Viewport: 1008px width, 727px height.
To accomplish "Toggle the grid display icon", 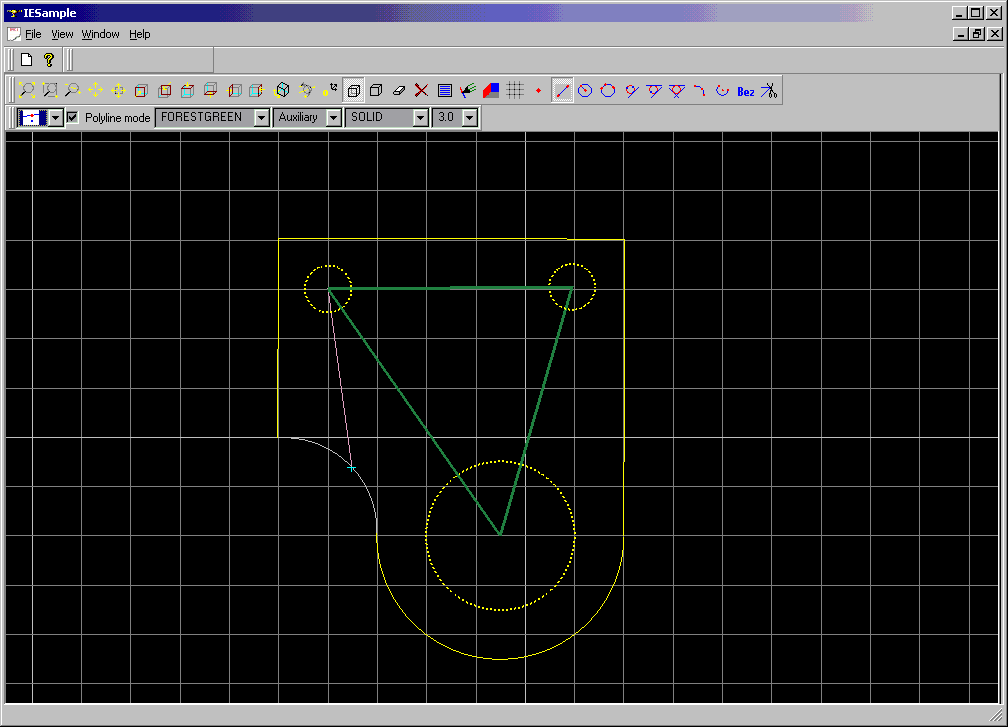I will pos(515,91).
